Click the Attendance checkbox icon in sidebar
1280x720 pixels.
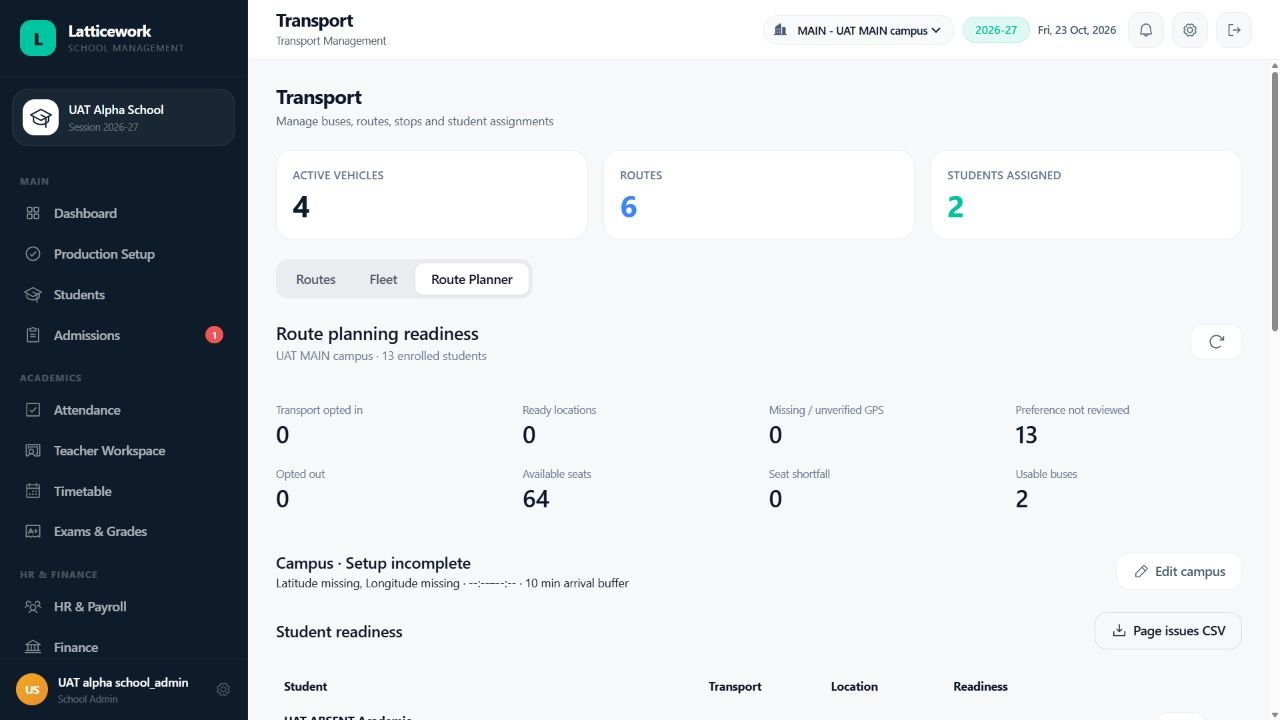tap(33, 410)
